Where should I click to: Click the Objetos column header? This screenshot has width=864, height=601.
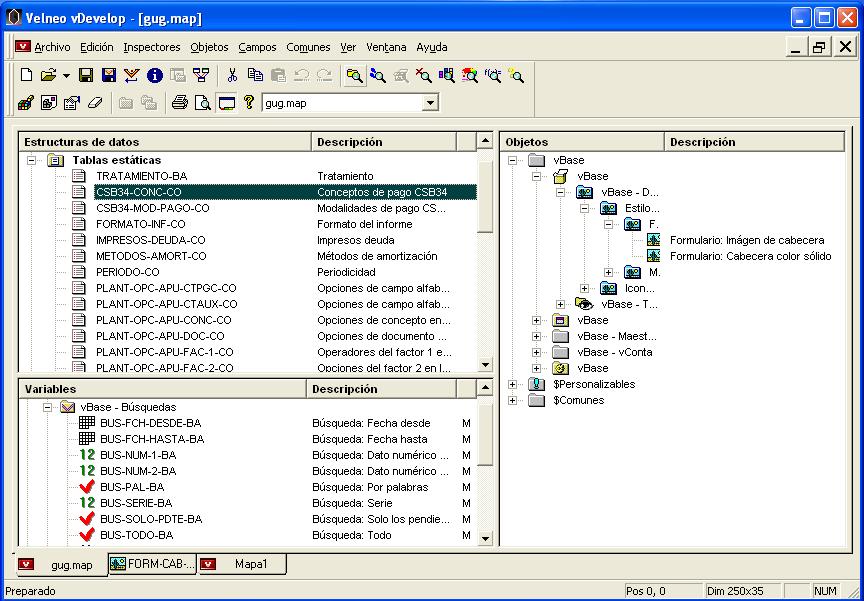(x=582, y=142)
